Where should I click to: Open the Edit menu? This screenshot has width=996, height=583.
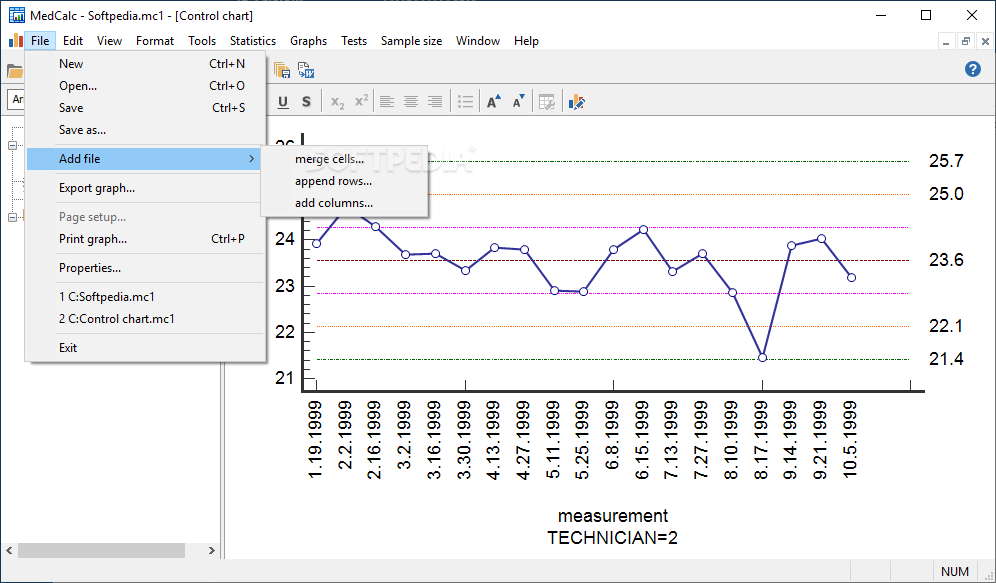73,41
